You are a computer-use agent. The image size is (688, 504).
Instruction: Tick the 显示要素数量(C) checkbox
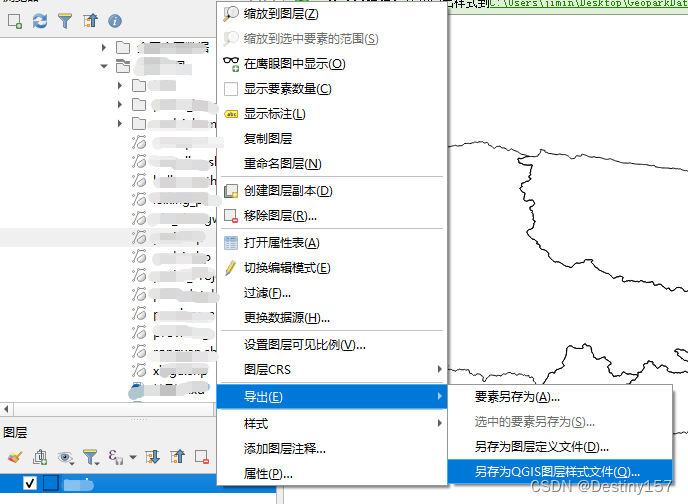pos(231,89)
